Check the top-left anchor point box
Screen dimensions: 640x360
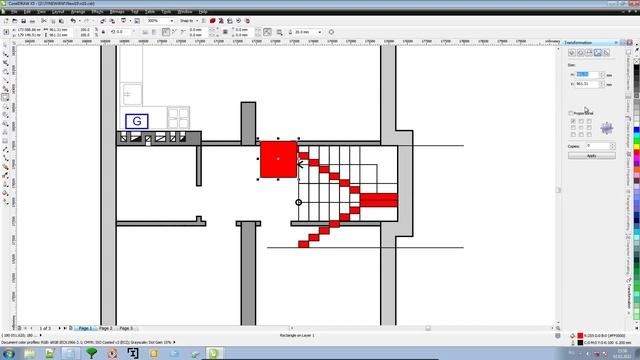tap(573, 121)
